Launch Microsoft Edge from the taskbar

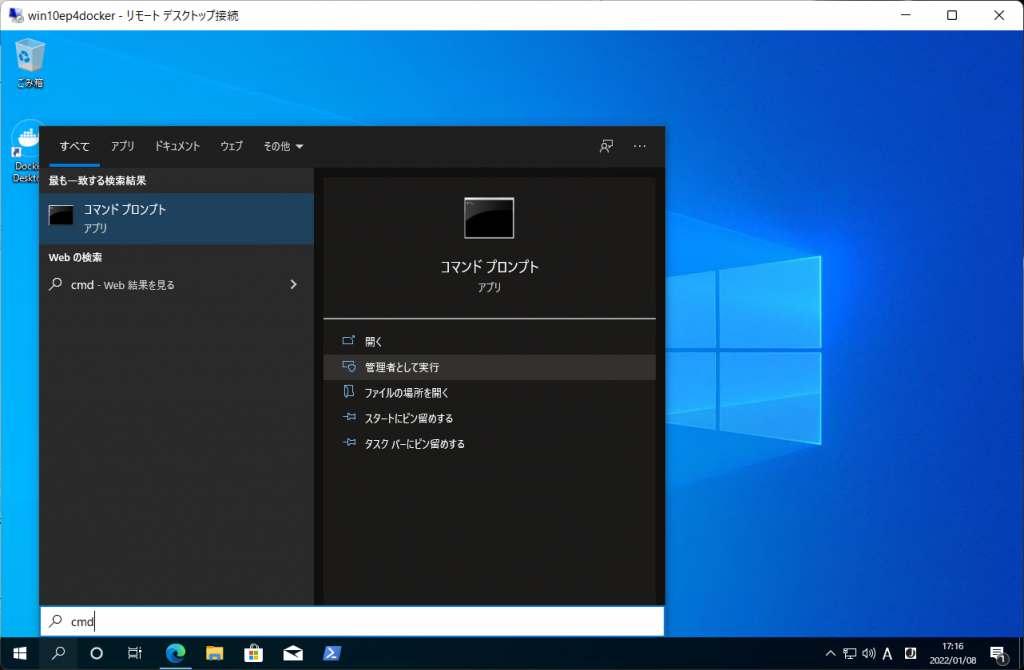(175, 653)
